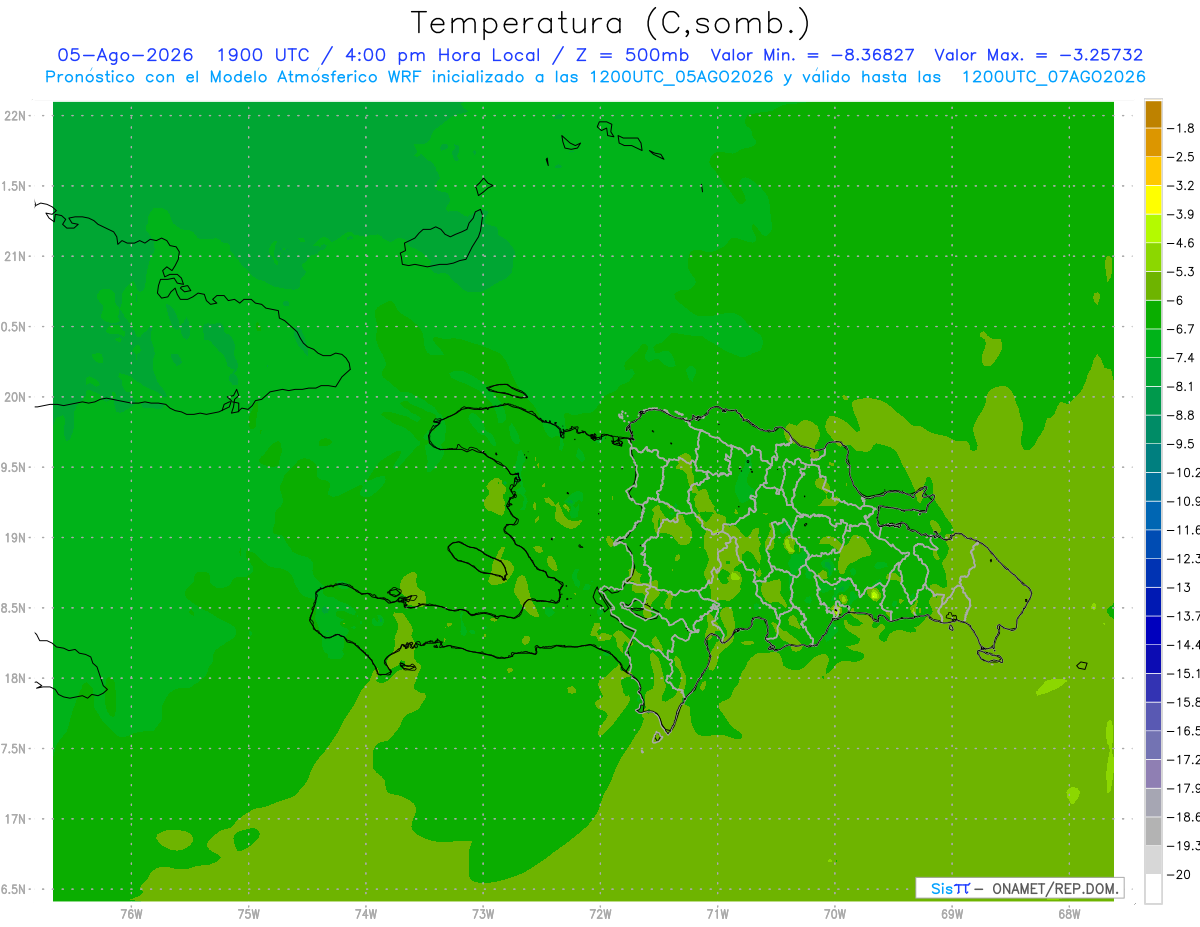Click the "71W" longitude label

click(717, 913)
